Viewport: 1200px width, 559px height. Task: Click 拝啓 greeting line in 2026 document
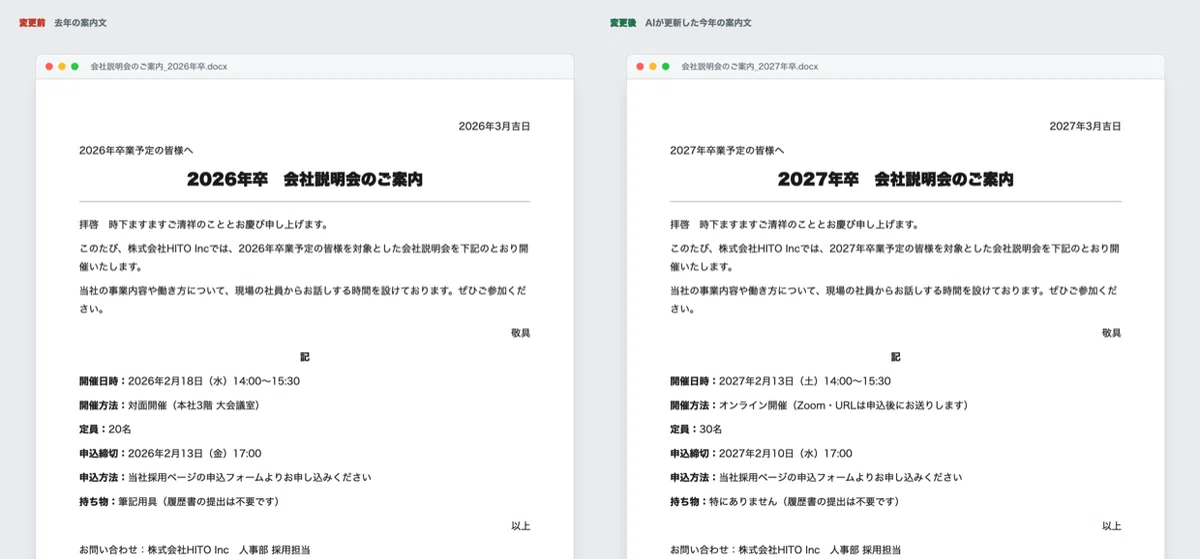coord(204,224)
